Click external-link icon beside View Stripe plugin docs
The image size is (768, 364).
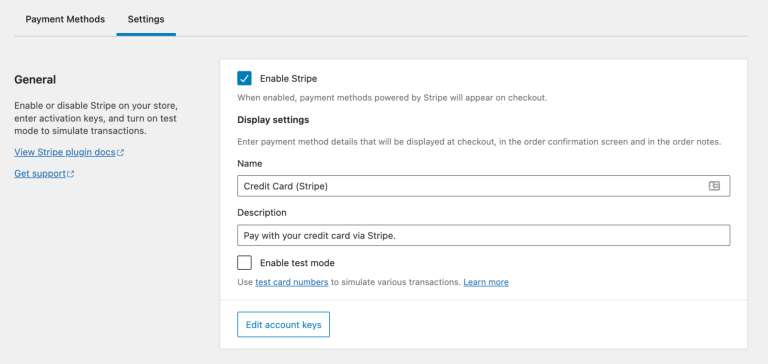(x=120, y=153)
